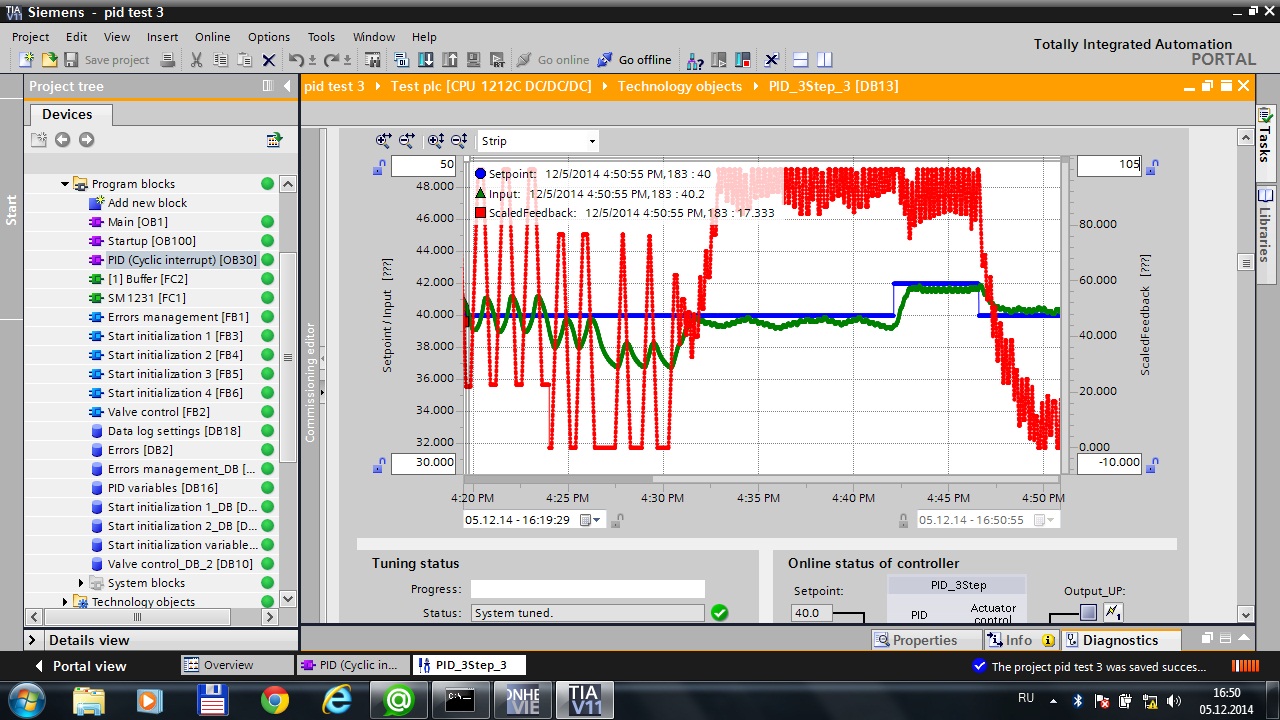Click the Delete X toolbar icon
The height and width of the screenshot is (720, 1280).
269,60
